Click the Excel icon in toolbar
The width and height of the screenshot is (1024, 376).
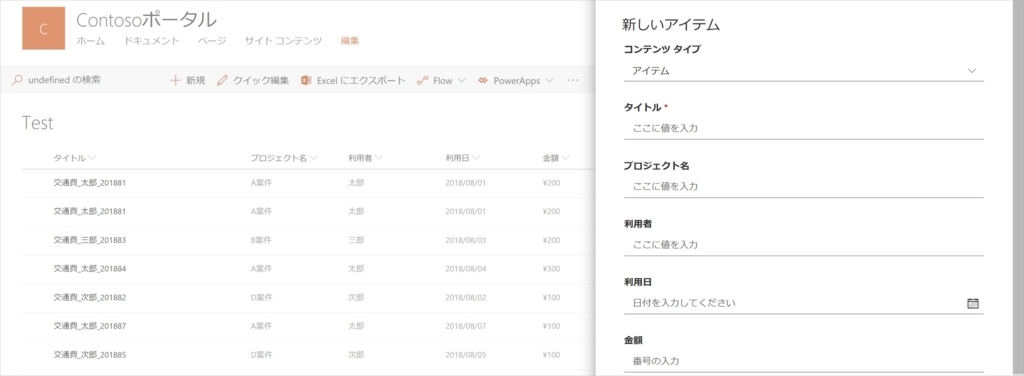[306, 80]
